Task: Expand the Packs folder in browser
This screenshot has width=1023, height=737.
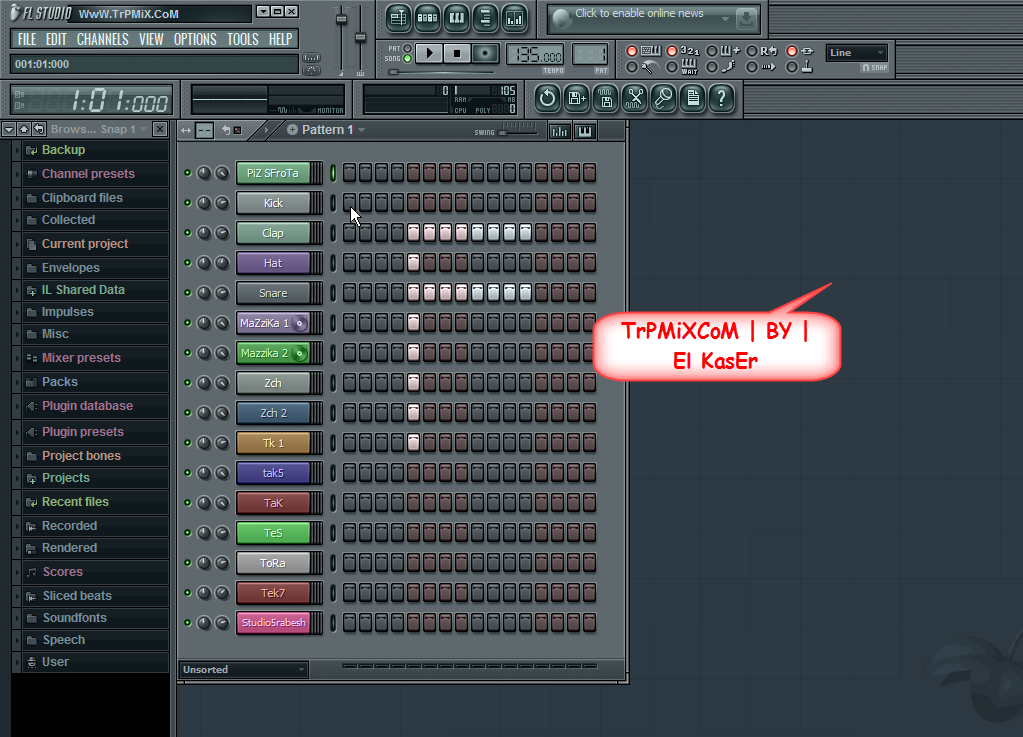Action: (17, 382)
